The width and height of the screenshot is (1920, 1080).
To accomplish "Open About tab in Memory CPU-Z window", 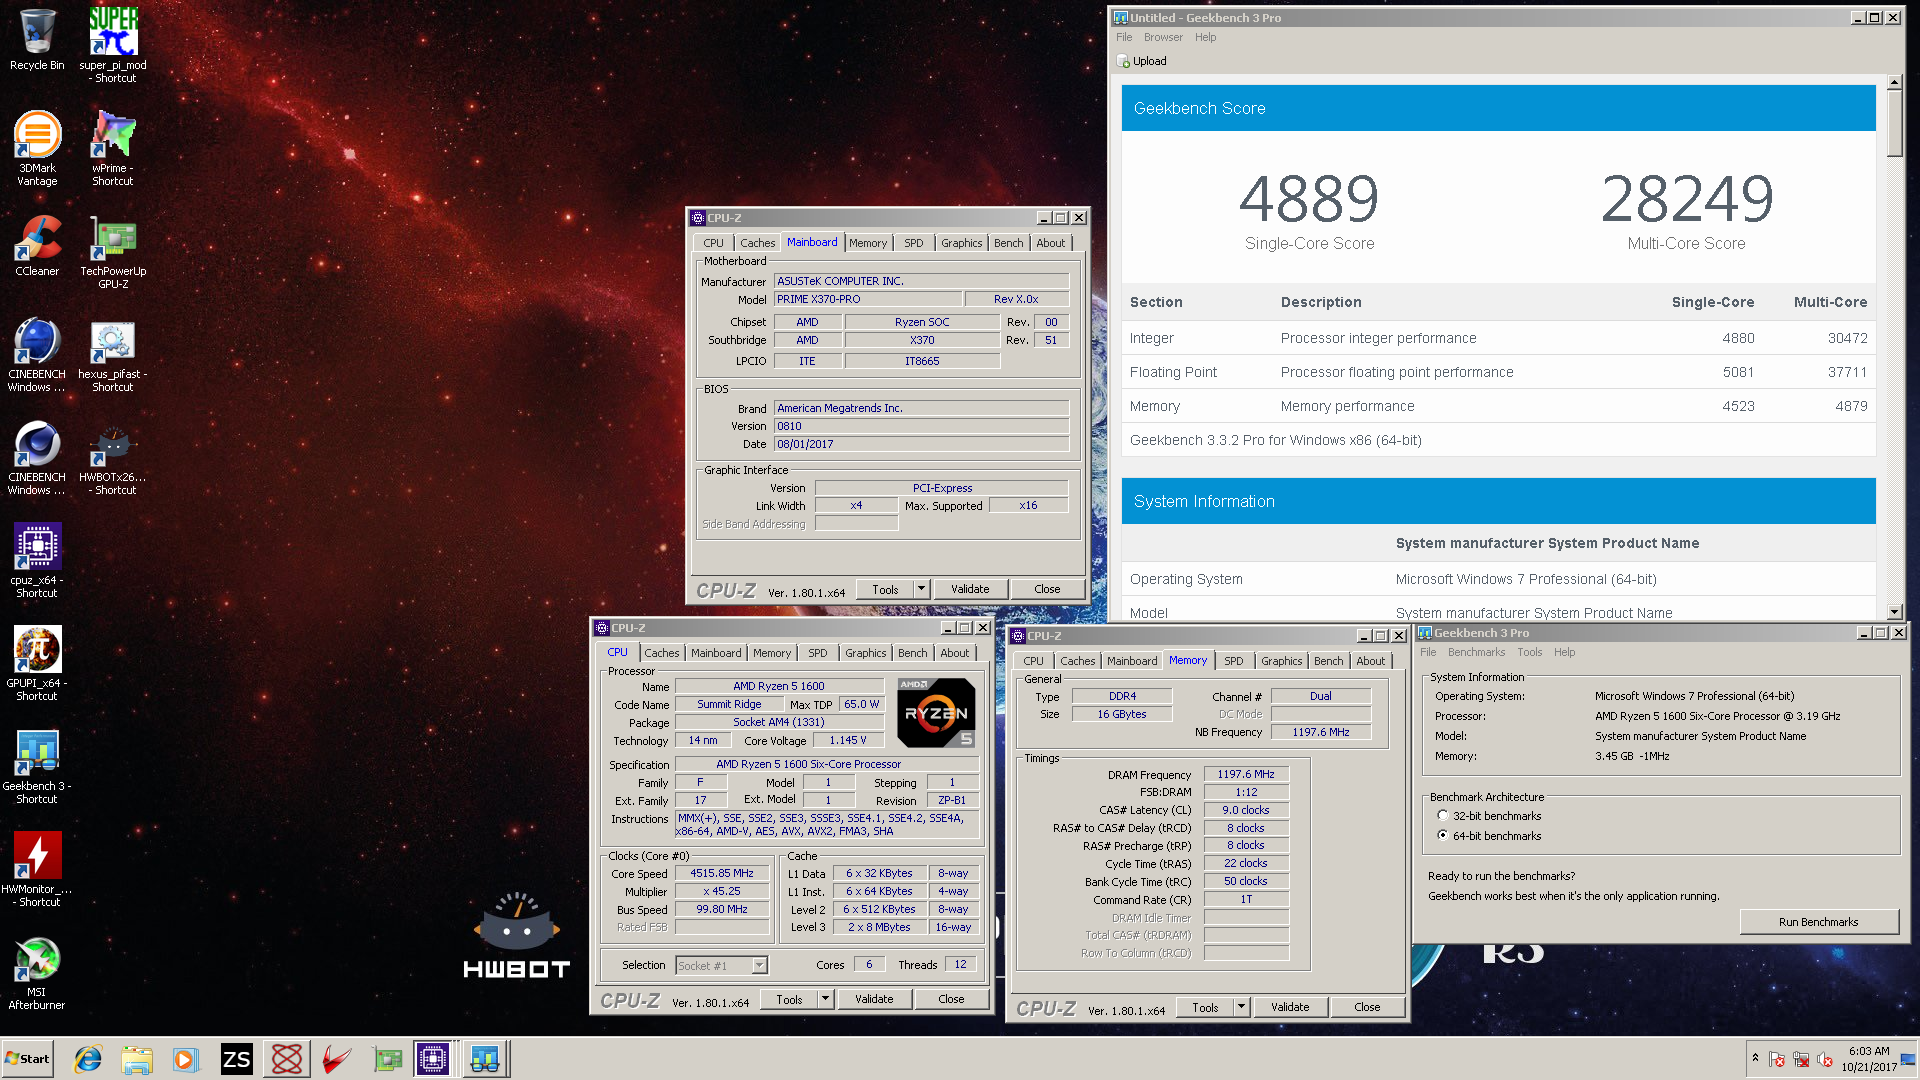I will click(1370, 661).
